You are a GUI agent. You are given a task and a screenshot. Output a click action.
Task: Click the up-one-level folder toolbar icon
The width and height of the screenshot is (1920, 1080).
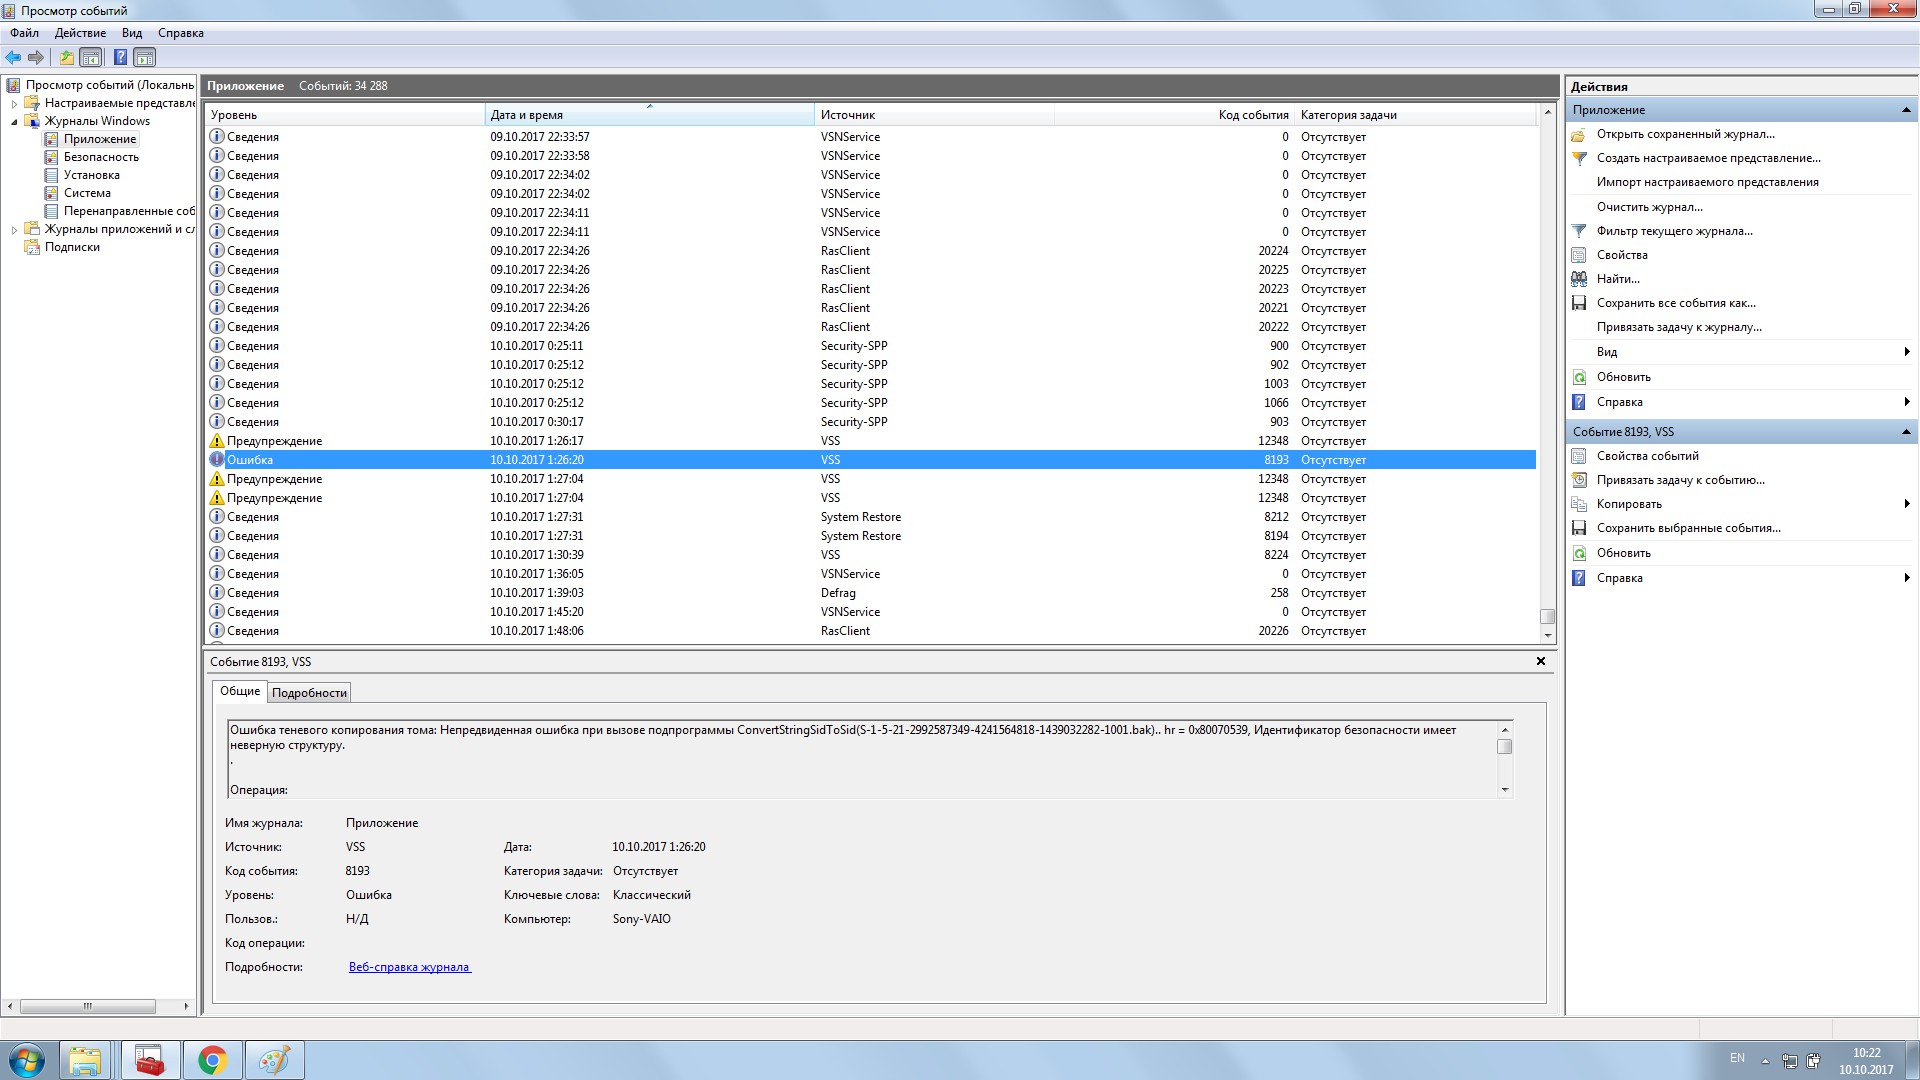[x=66, y=57]
